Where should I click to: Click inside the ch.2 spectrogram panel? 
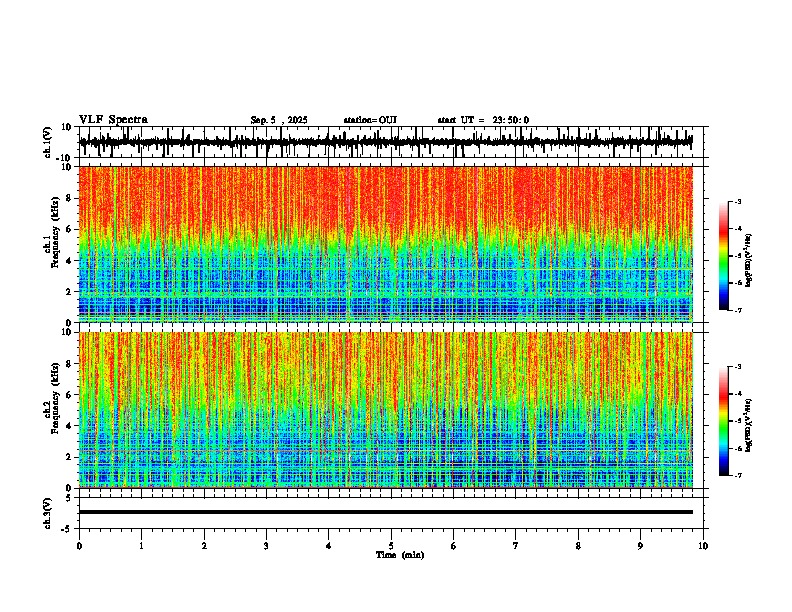point(385,410)
